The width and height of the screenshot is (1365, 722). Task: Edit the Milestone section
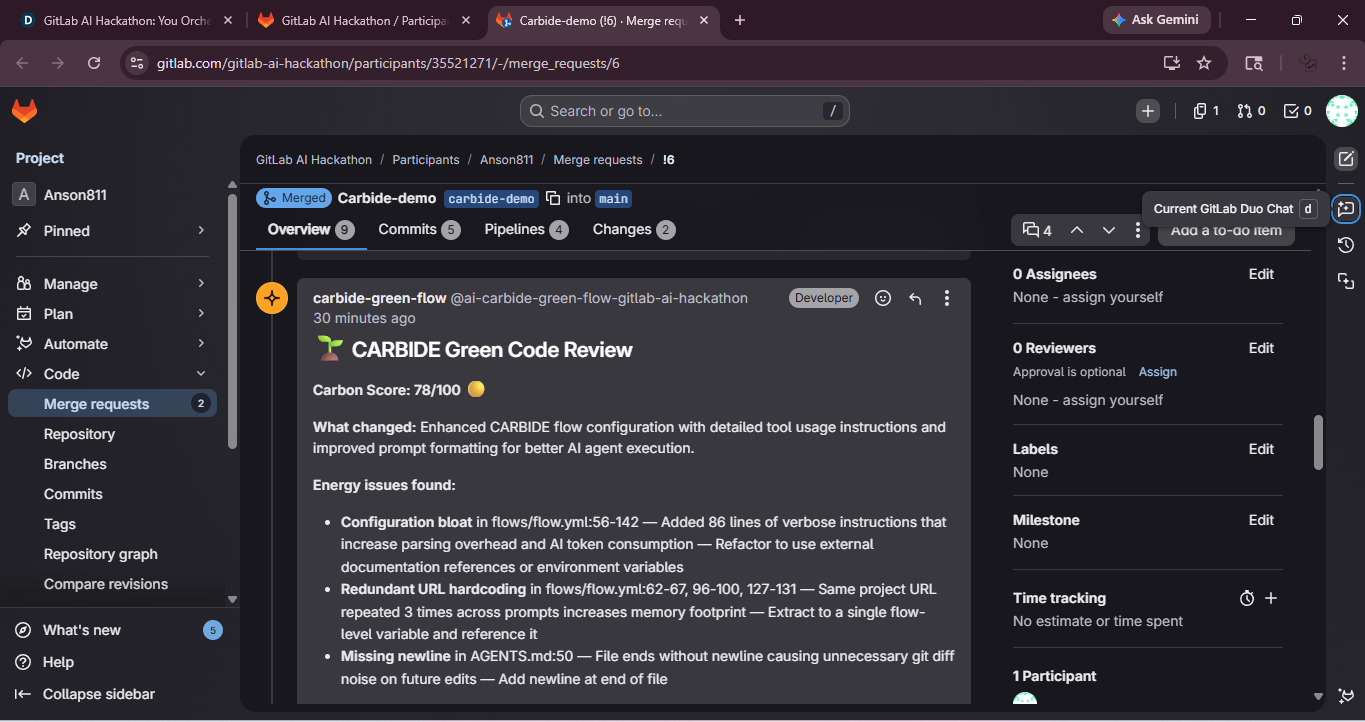[x=1261, y=520]
